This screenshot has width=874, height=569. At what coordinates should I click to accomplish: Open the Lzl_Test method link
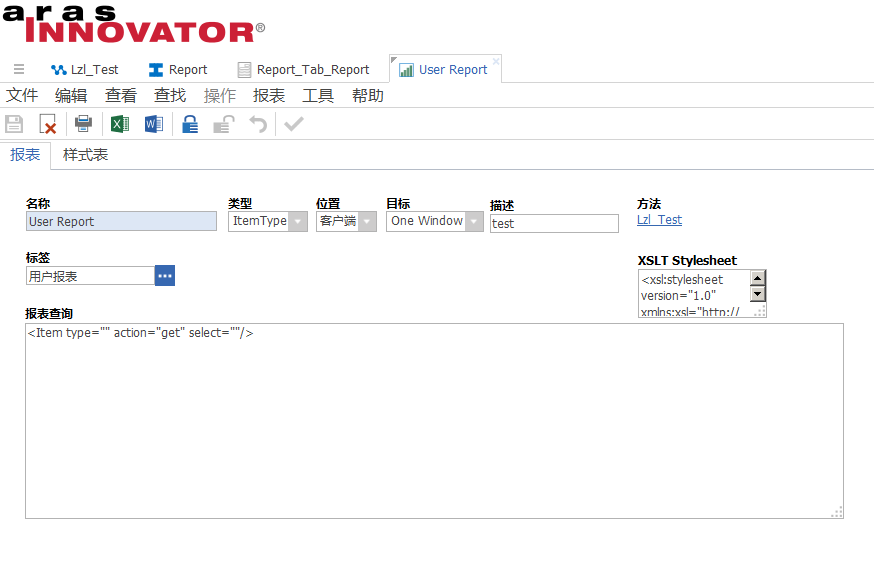tap(659, 220)
